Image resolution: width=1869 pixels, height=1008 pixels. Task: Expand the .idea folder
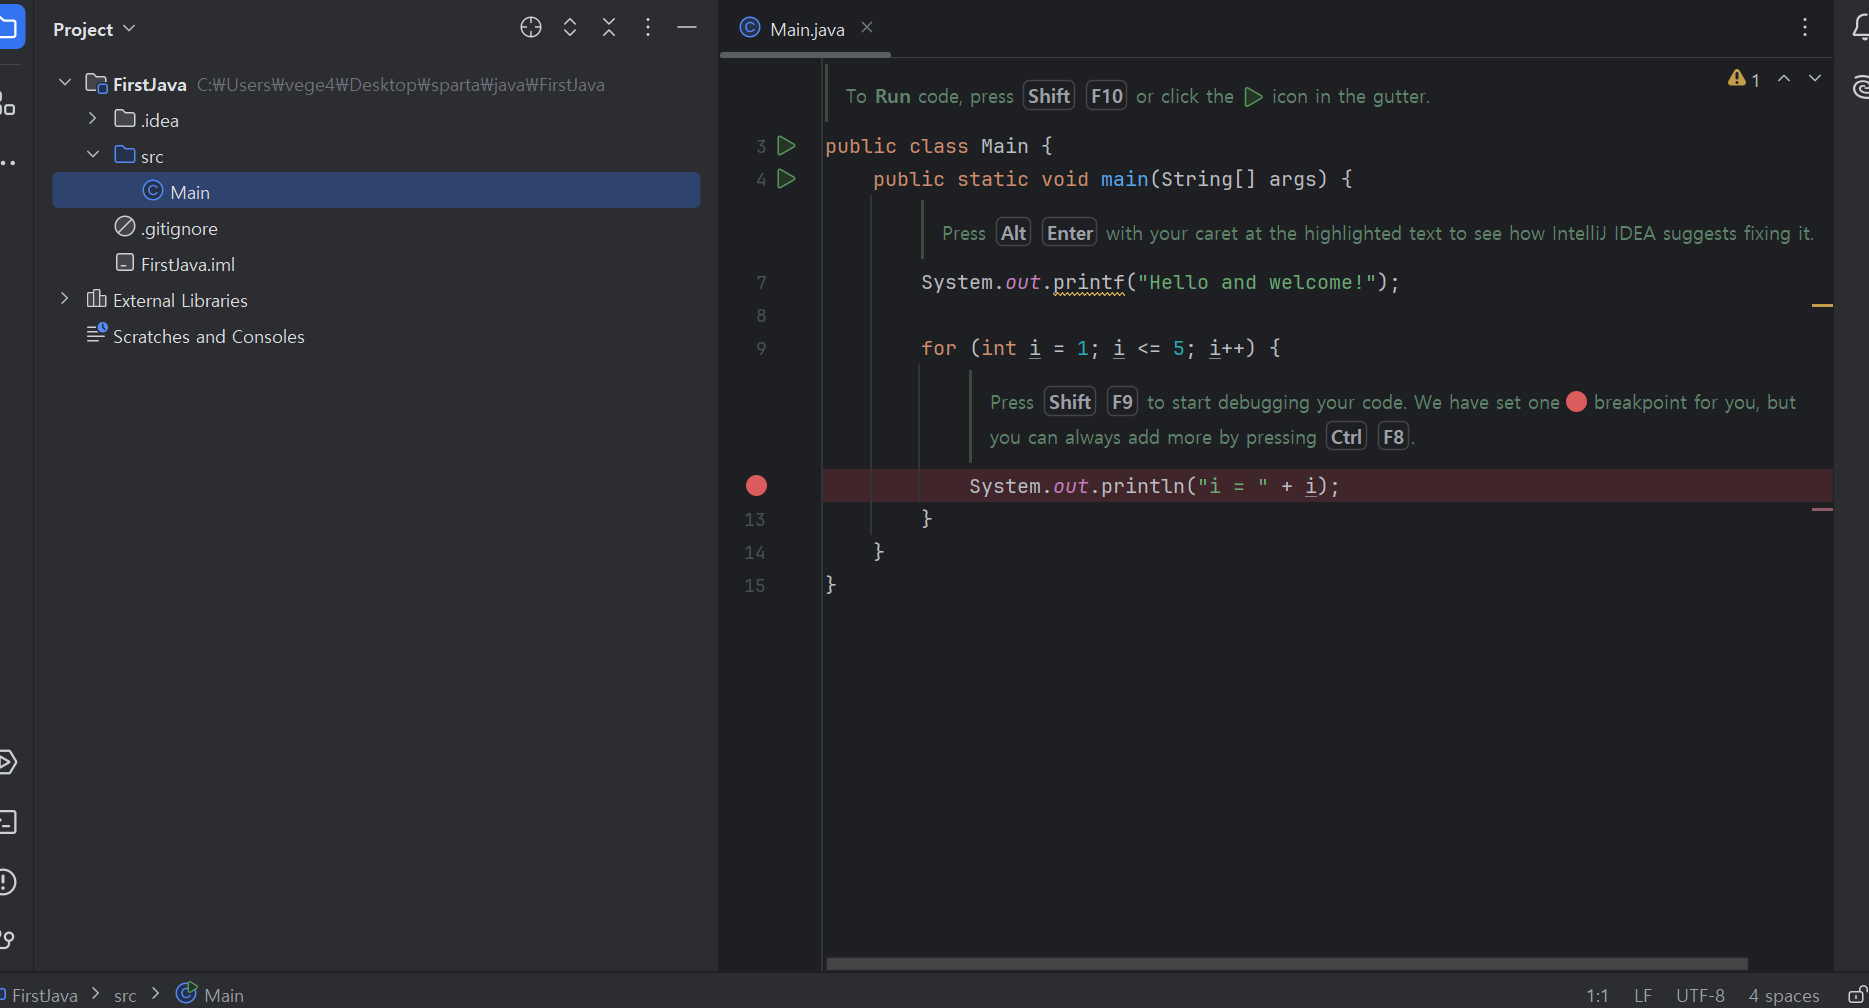(x=93, y=119)
